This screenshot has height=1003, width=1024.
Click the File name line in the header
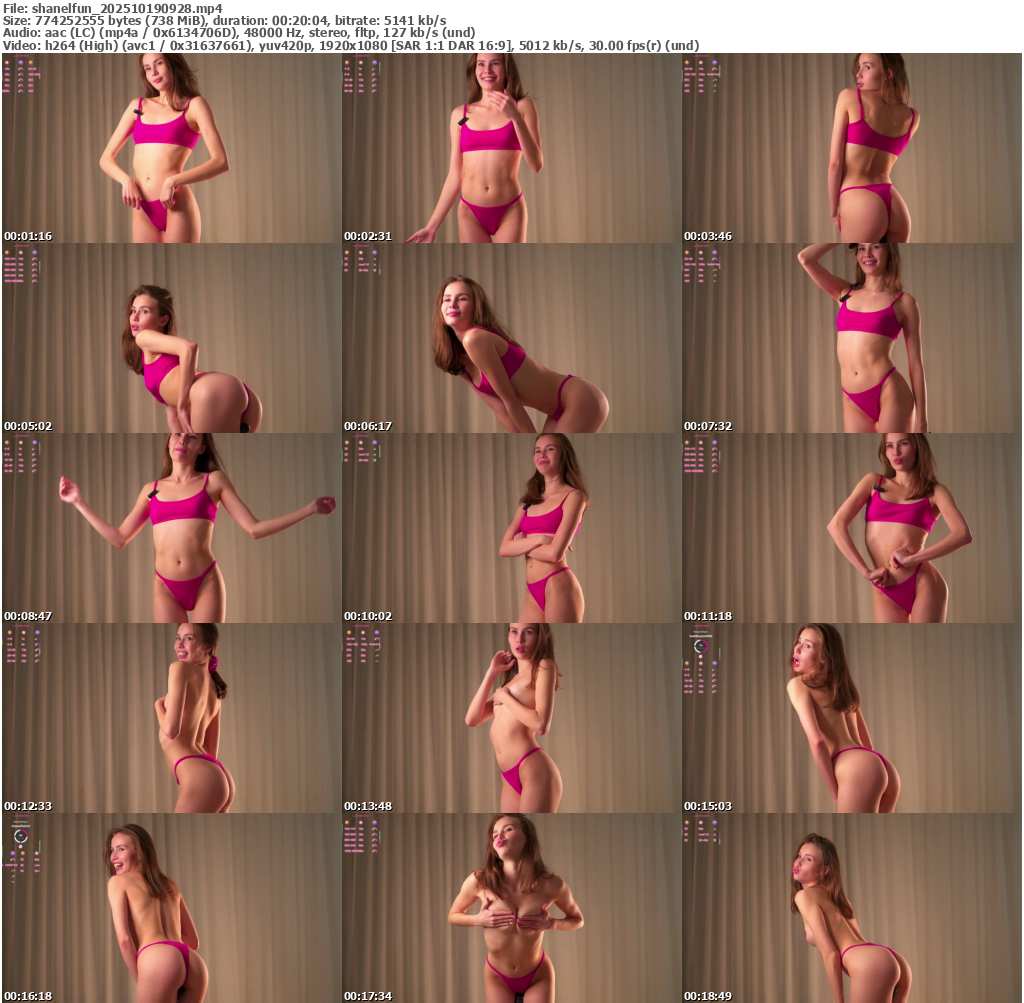(x=112, y=7)
